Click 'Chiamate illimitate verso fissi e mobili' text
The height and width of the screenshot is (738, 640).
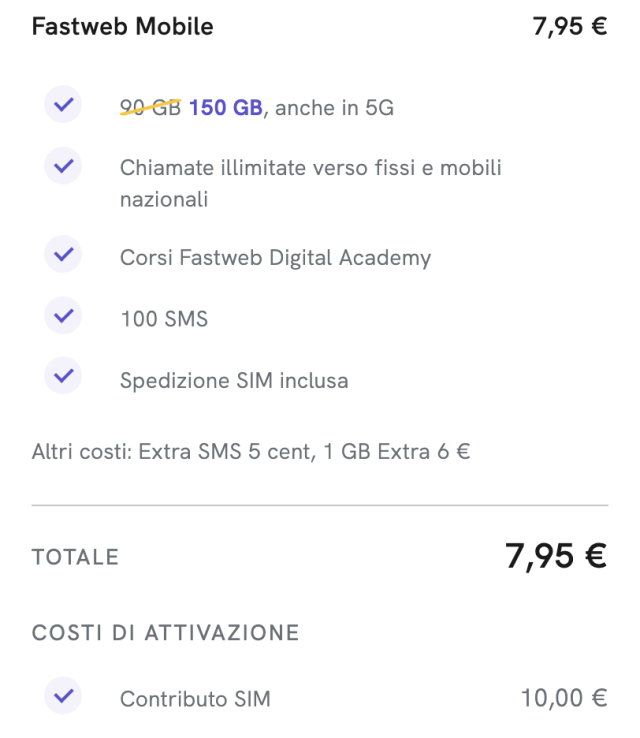[310, 168]
